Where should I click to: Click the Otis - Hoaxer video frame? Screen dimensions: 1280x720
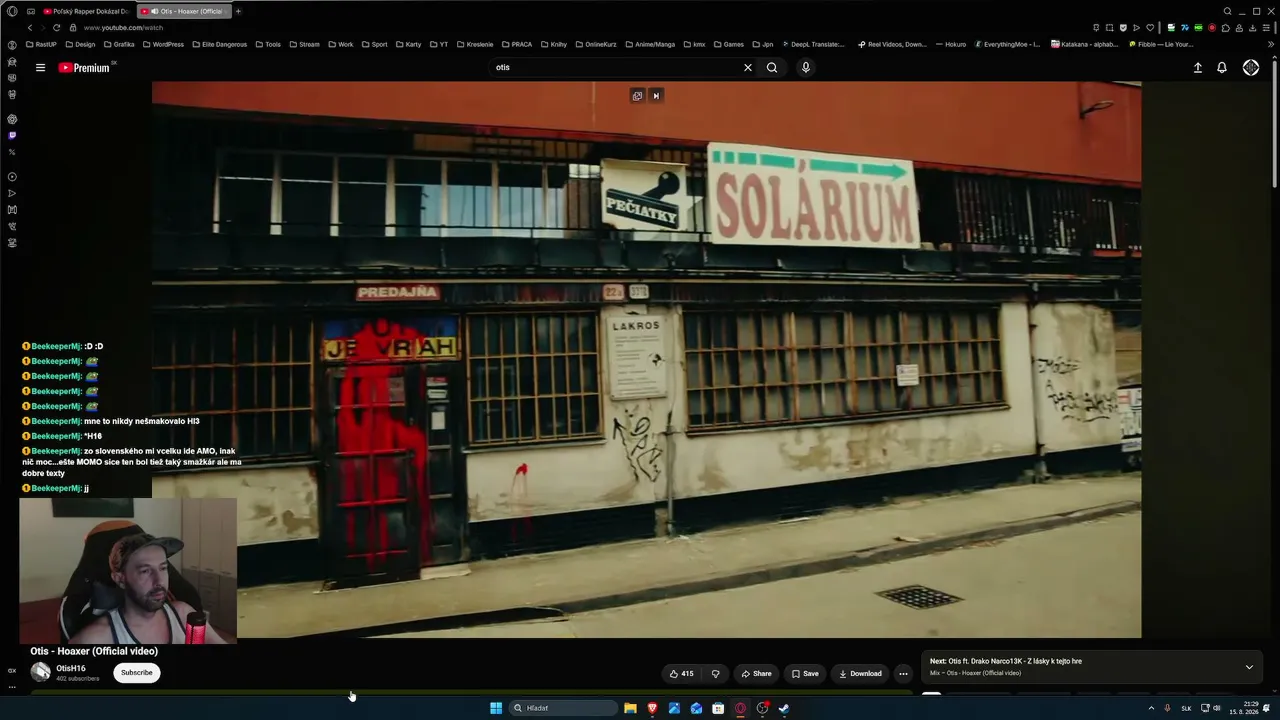[x=646, y=360]
